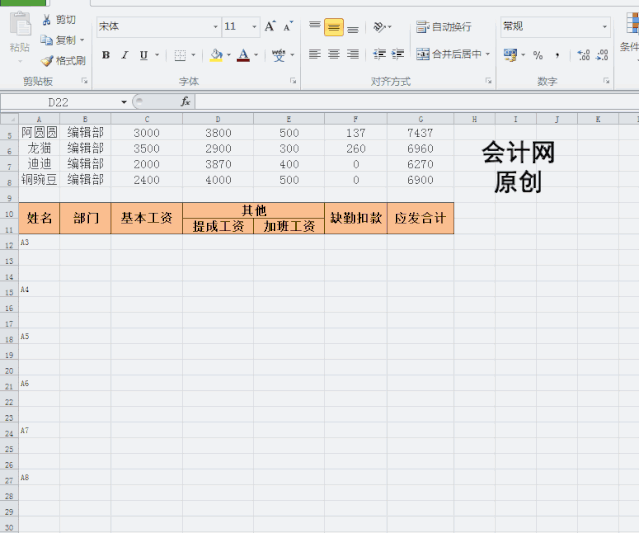Toggle right text alignment
639x533 pixels.
(353, 54)
